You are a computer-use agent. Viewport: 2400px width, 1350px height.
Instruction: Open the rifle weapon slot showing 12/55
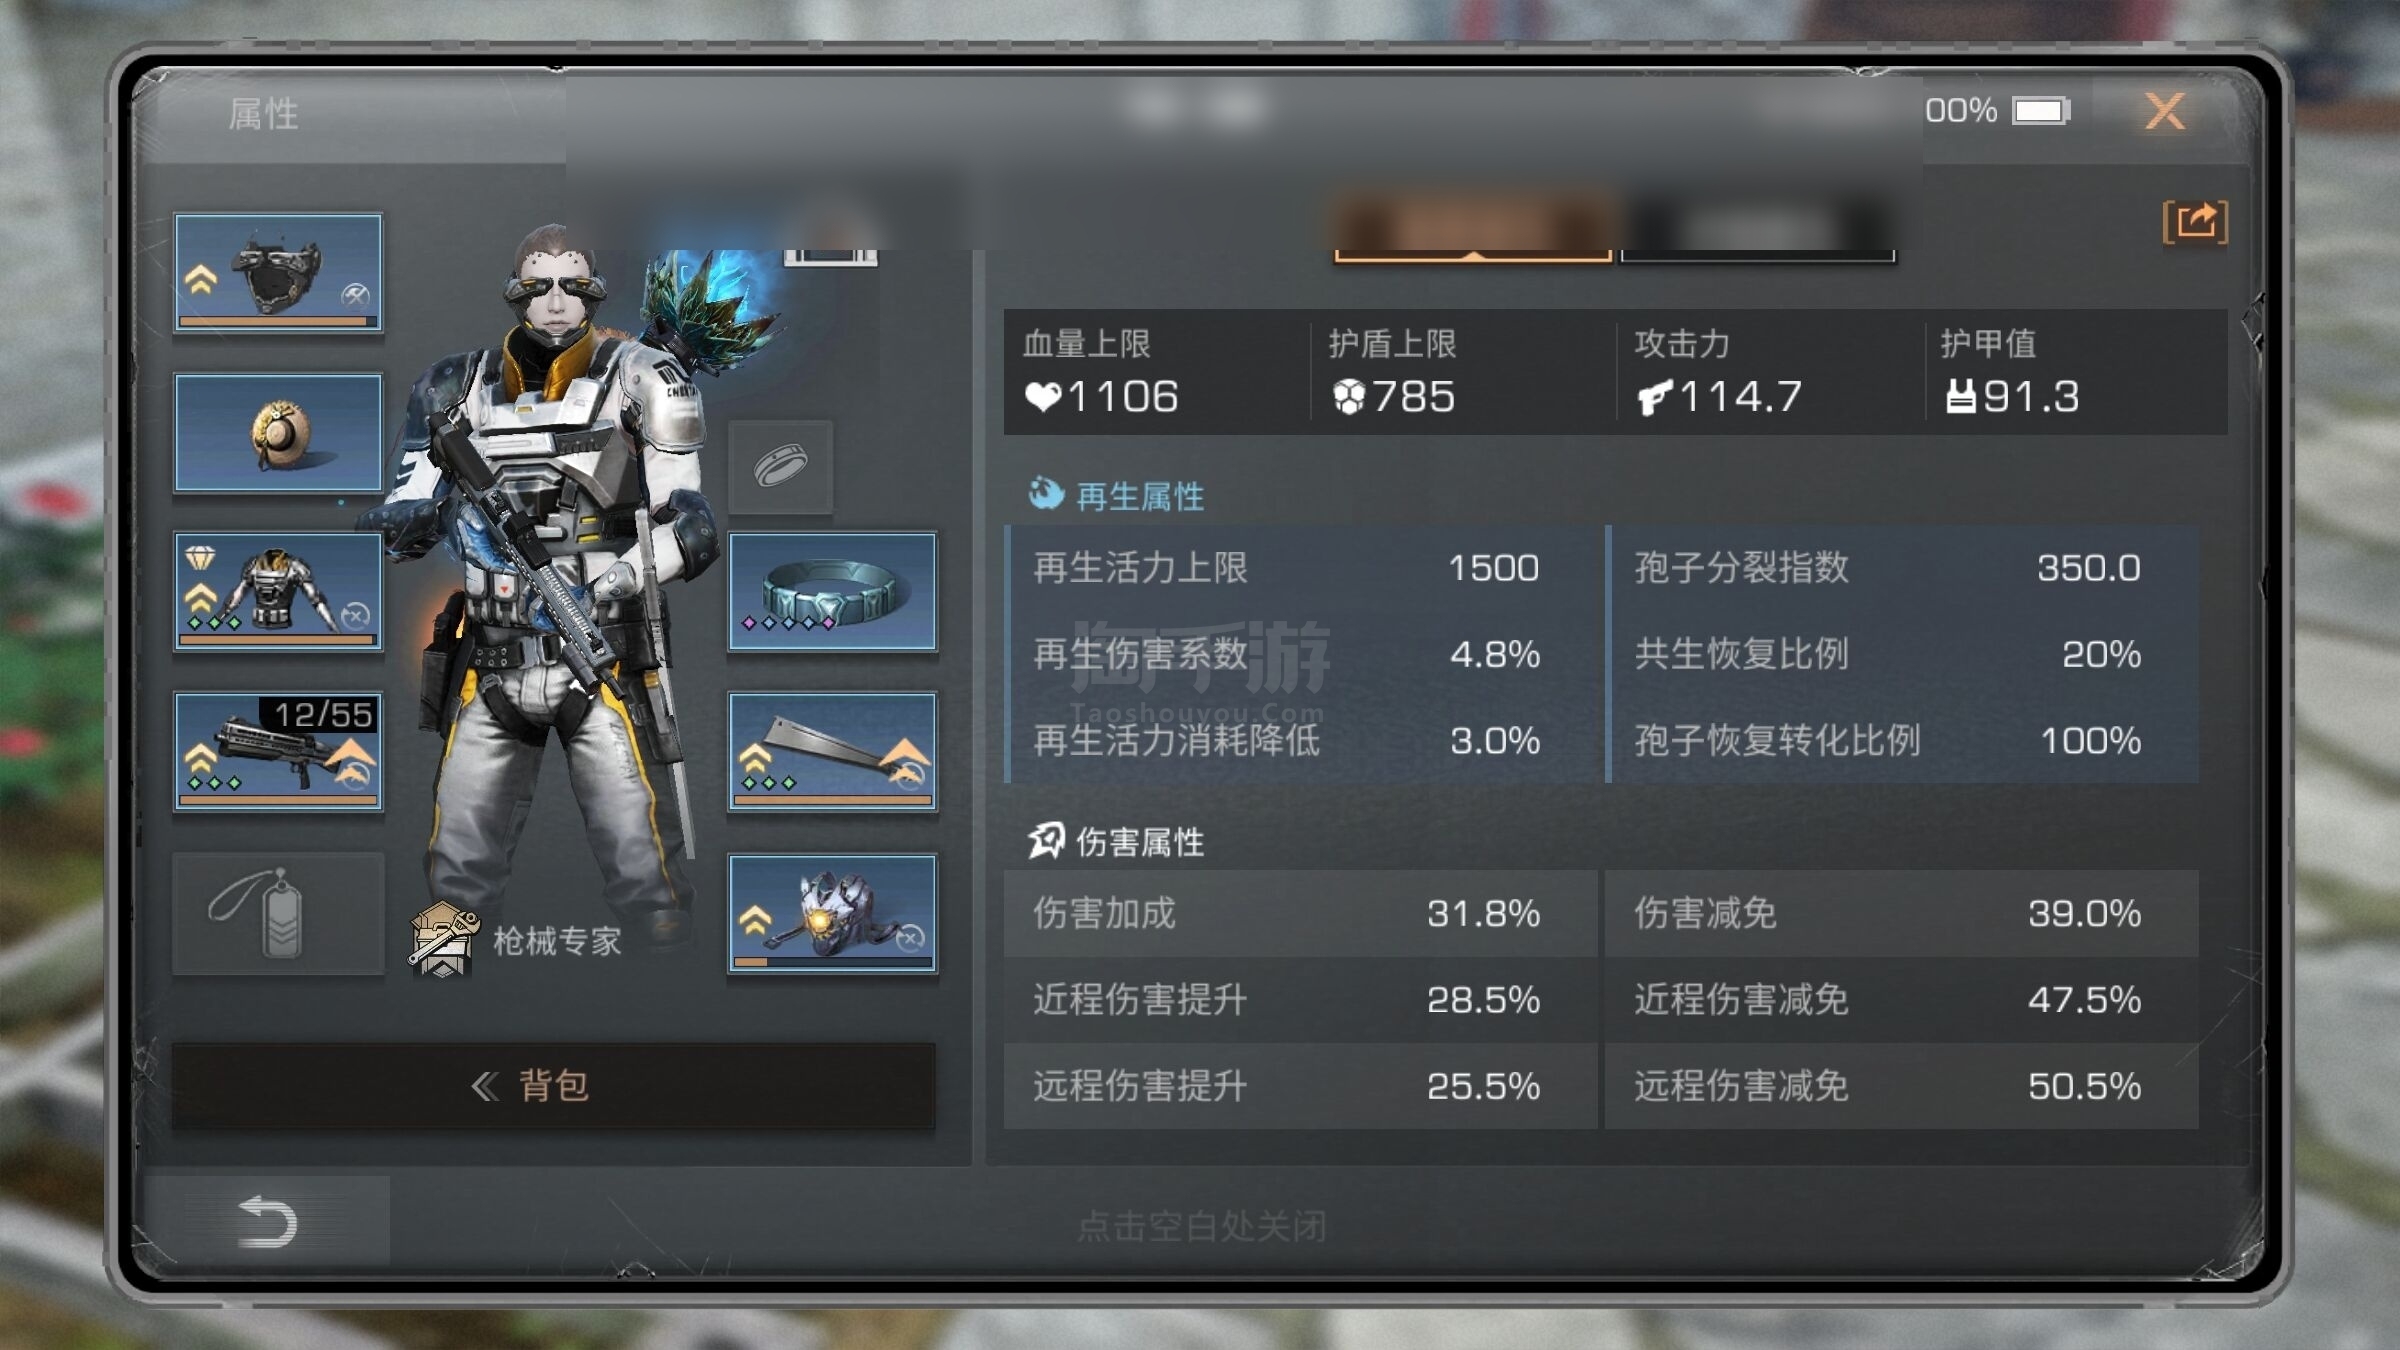pos(278,751)
